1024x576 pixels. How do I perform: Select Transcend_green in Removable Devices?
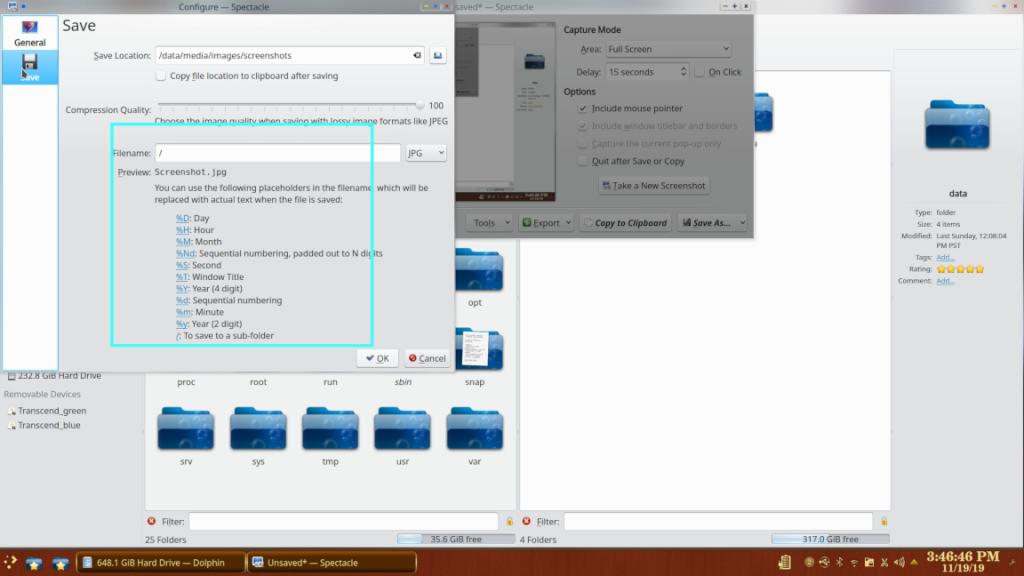(52, 411)
